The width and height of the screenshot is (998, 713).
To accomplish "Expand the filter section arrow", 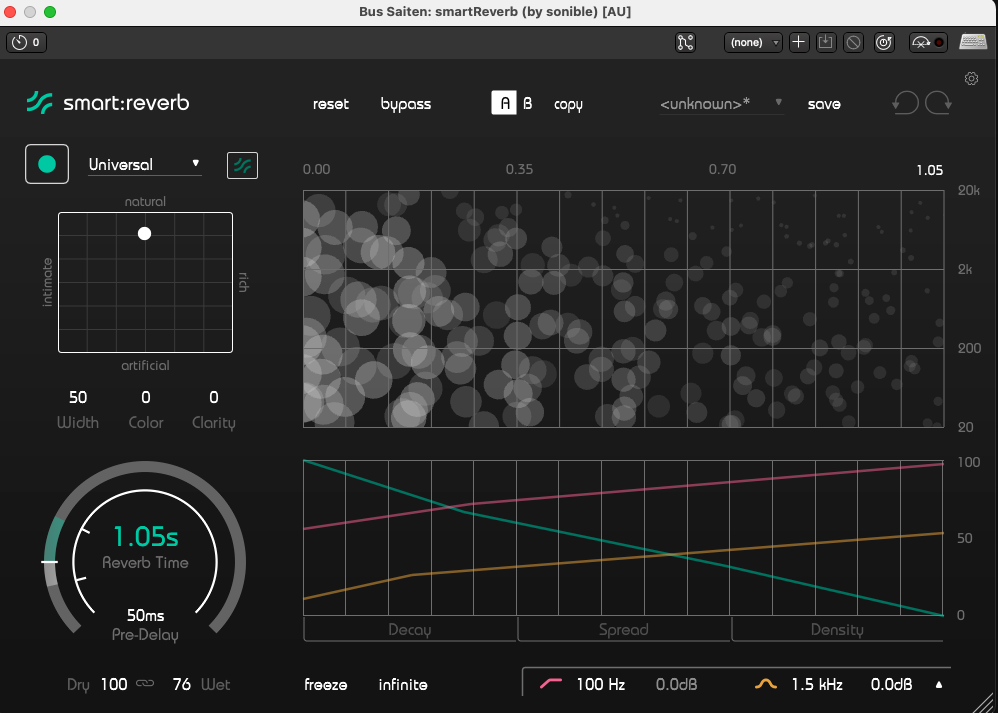I will coord(939,685).
